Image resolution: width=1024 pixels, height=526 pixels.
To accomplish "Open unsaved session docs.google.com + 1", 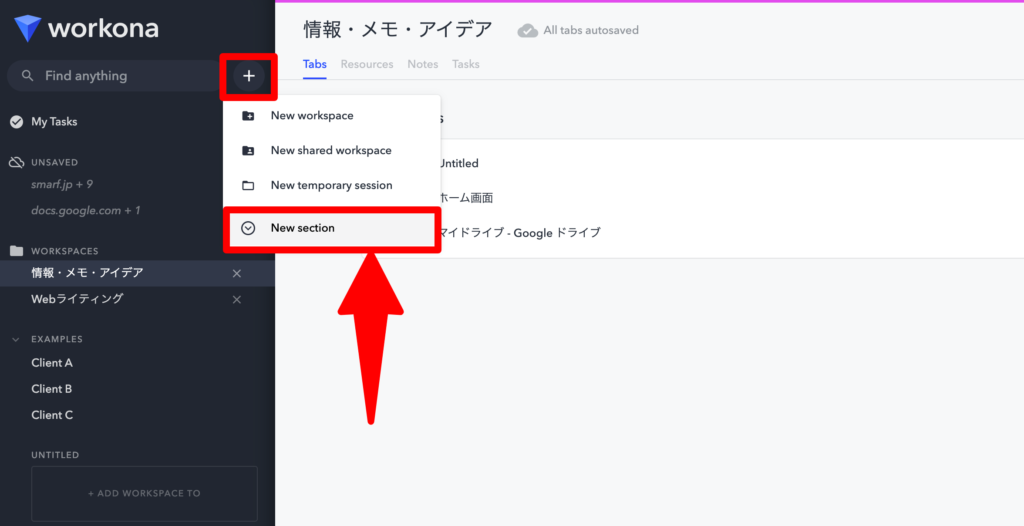I will (x=86, y=210).
